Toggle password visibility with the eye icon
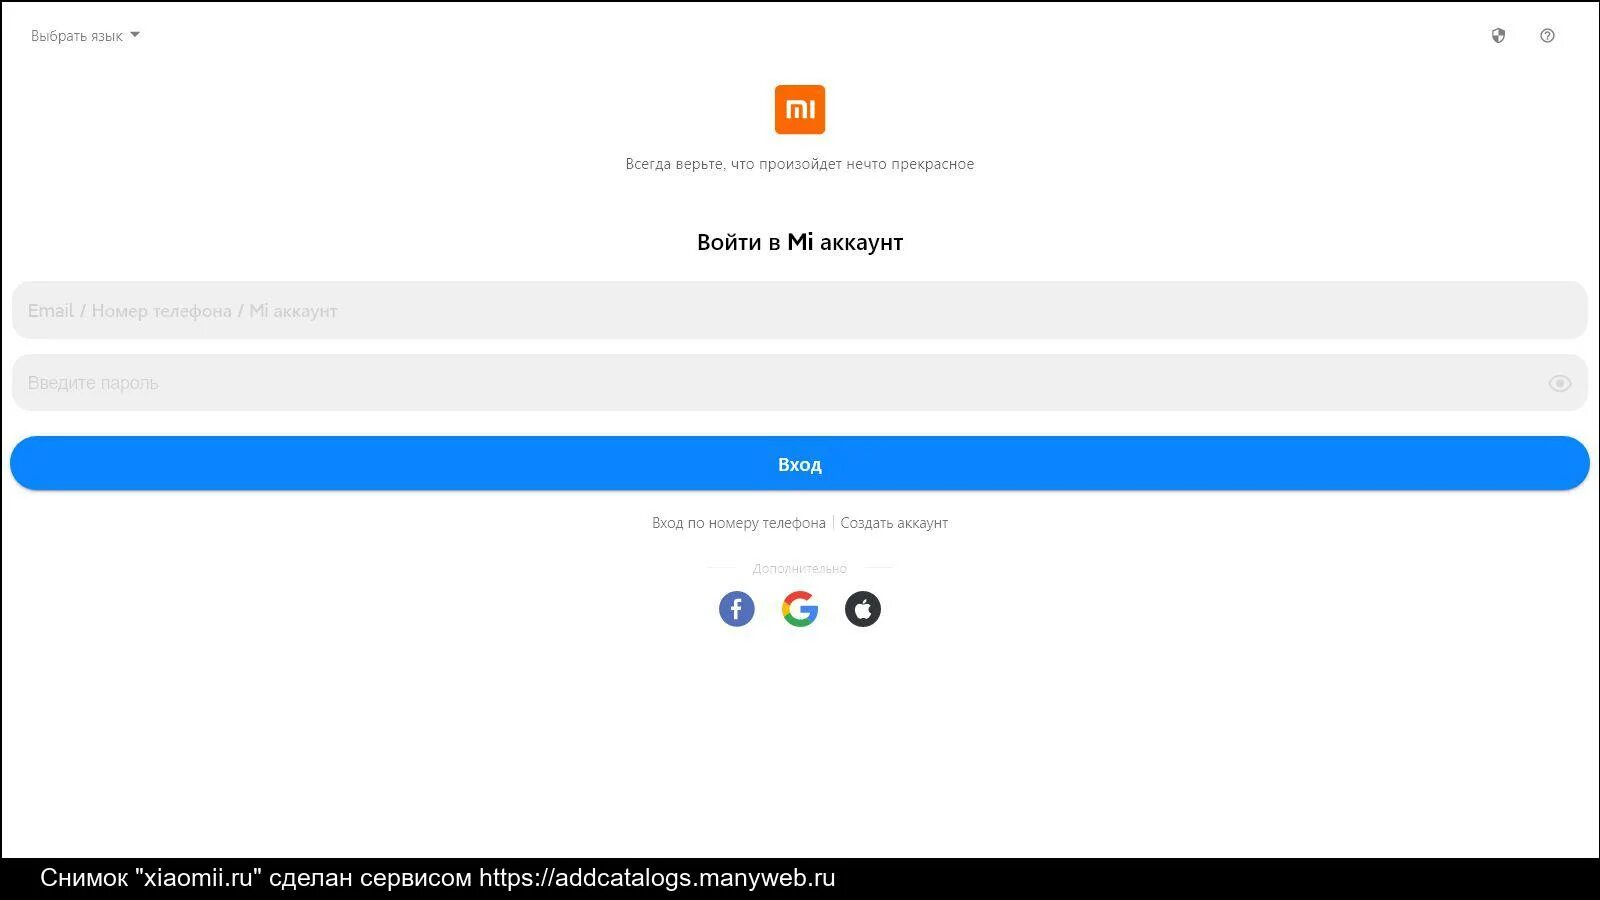 point(1560,383)
